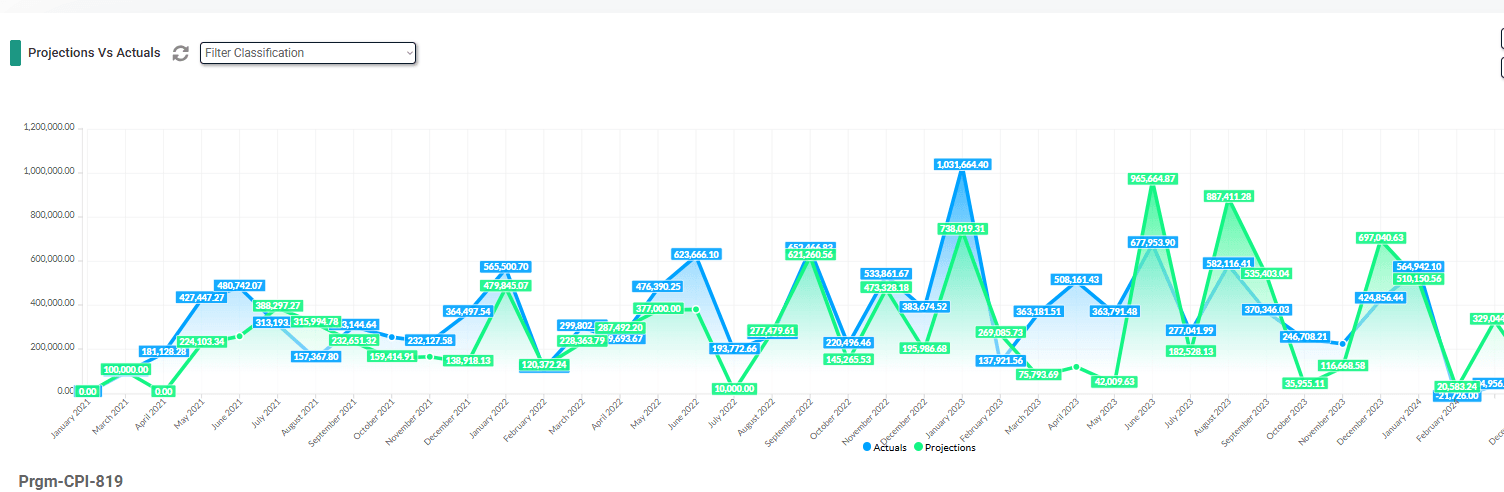Click the -21,726.00 actuals label
The image size is (1504, 492).
tap(1457, 396)
